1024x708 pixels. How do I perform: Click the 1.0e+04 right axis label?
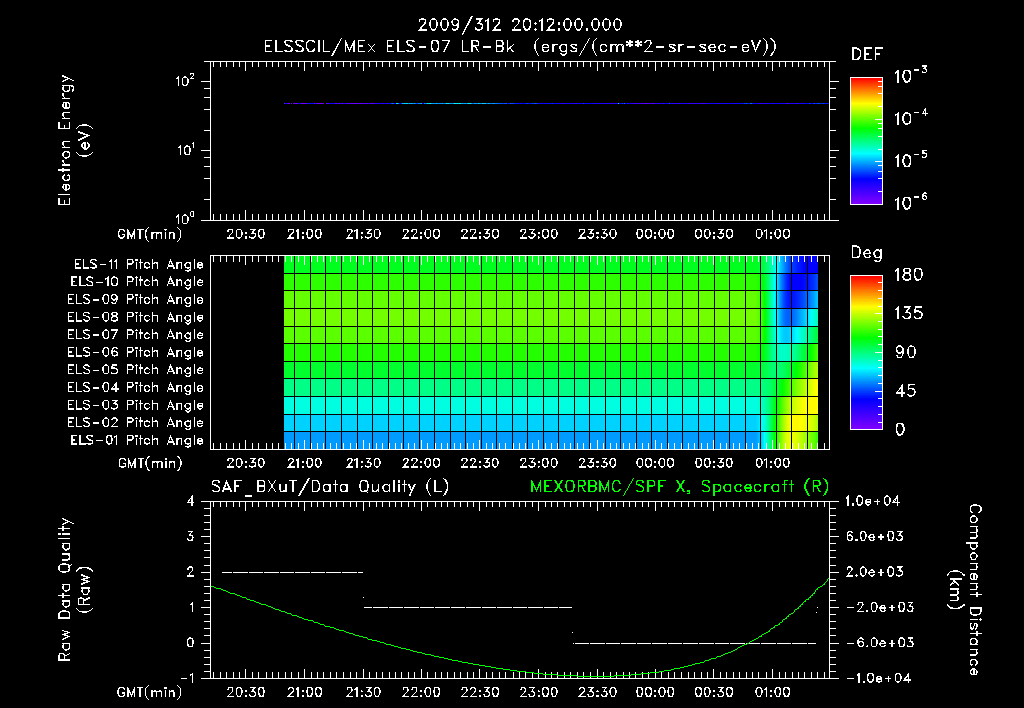click(x=872, y=501)
